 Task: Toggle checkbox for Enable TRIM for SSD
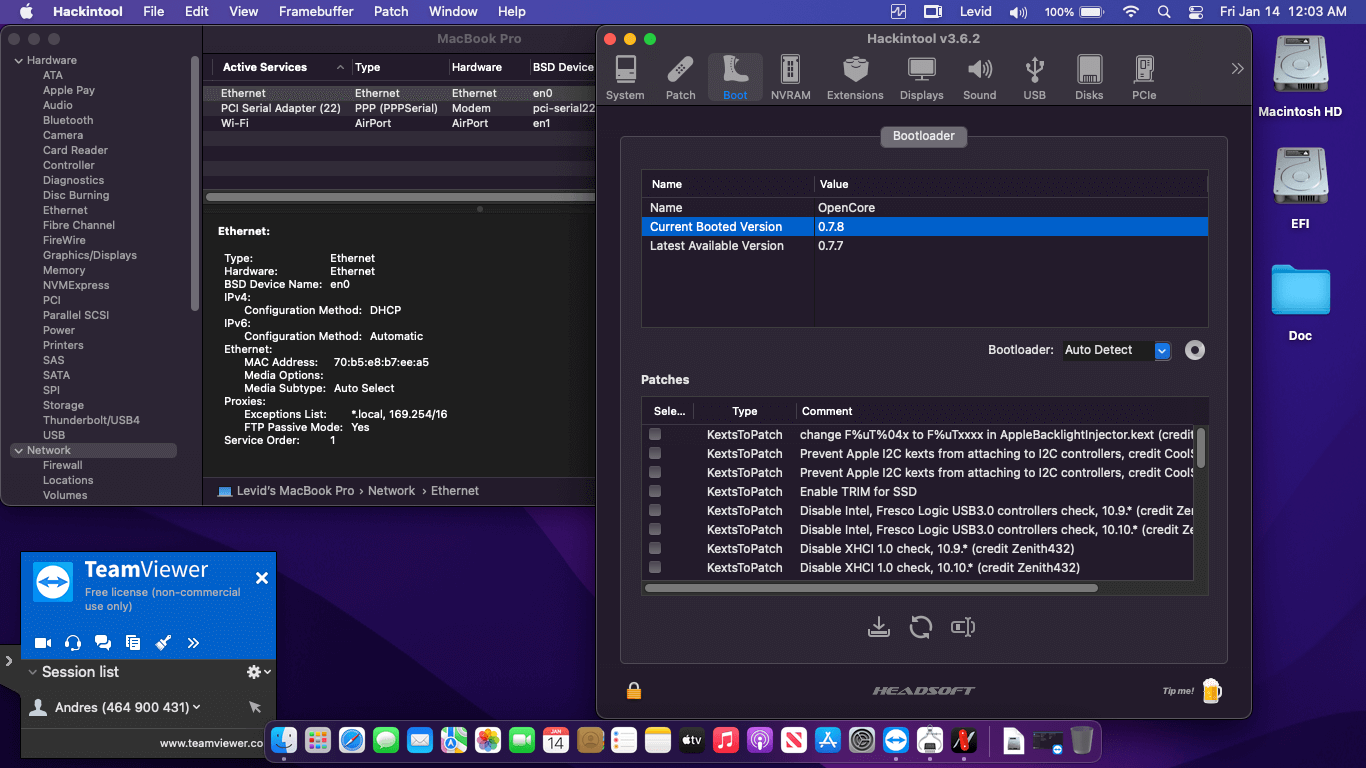point(655,491)
